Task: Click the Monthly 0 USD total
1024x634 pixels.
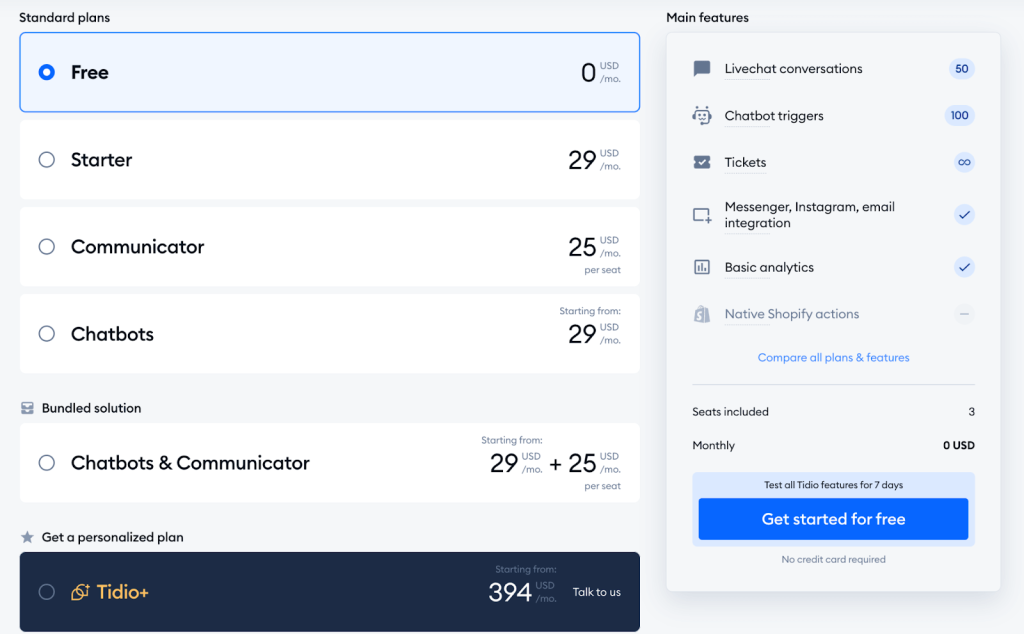Action: (x=959, y=445)
